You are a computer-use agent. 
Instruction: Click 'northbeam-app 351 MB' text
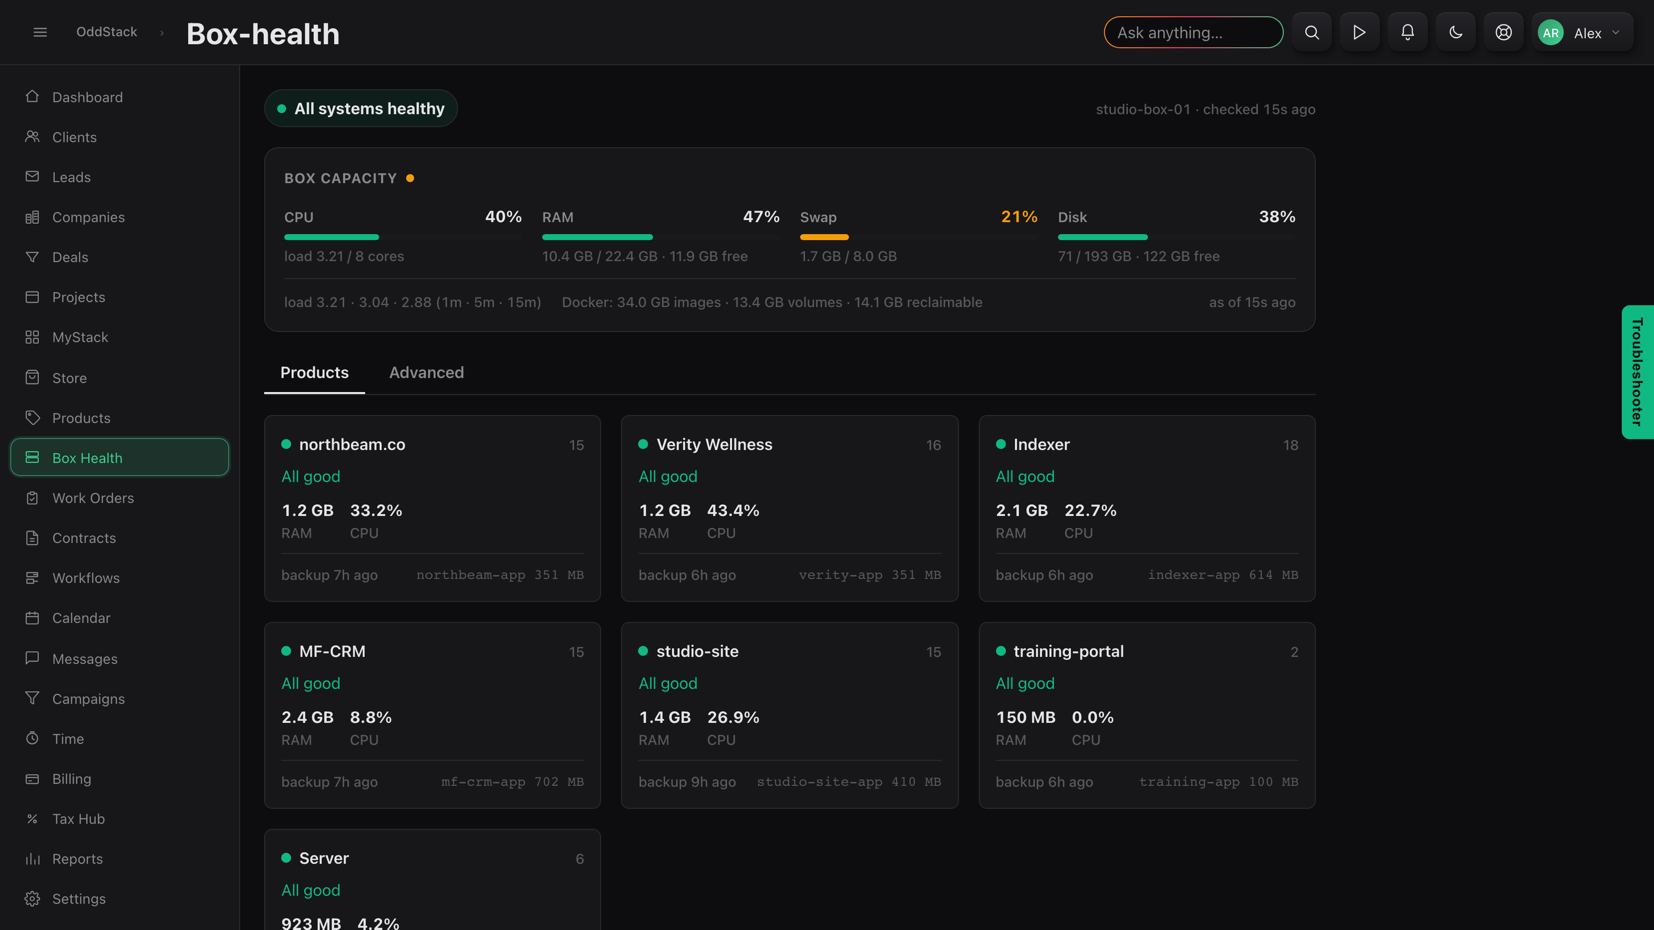500,575
